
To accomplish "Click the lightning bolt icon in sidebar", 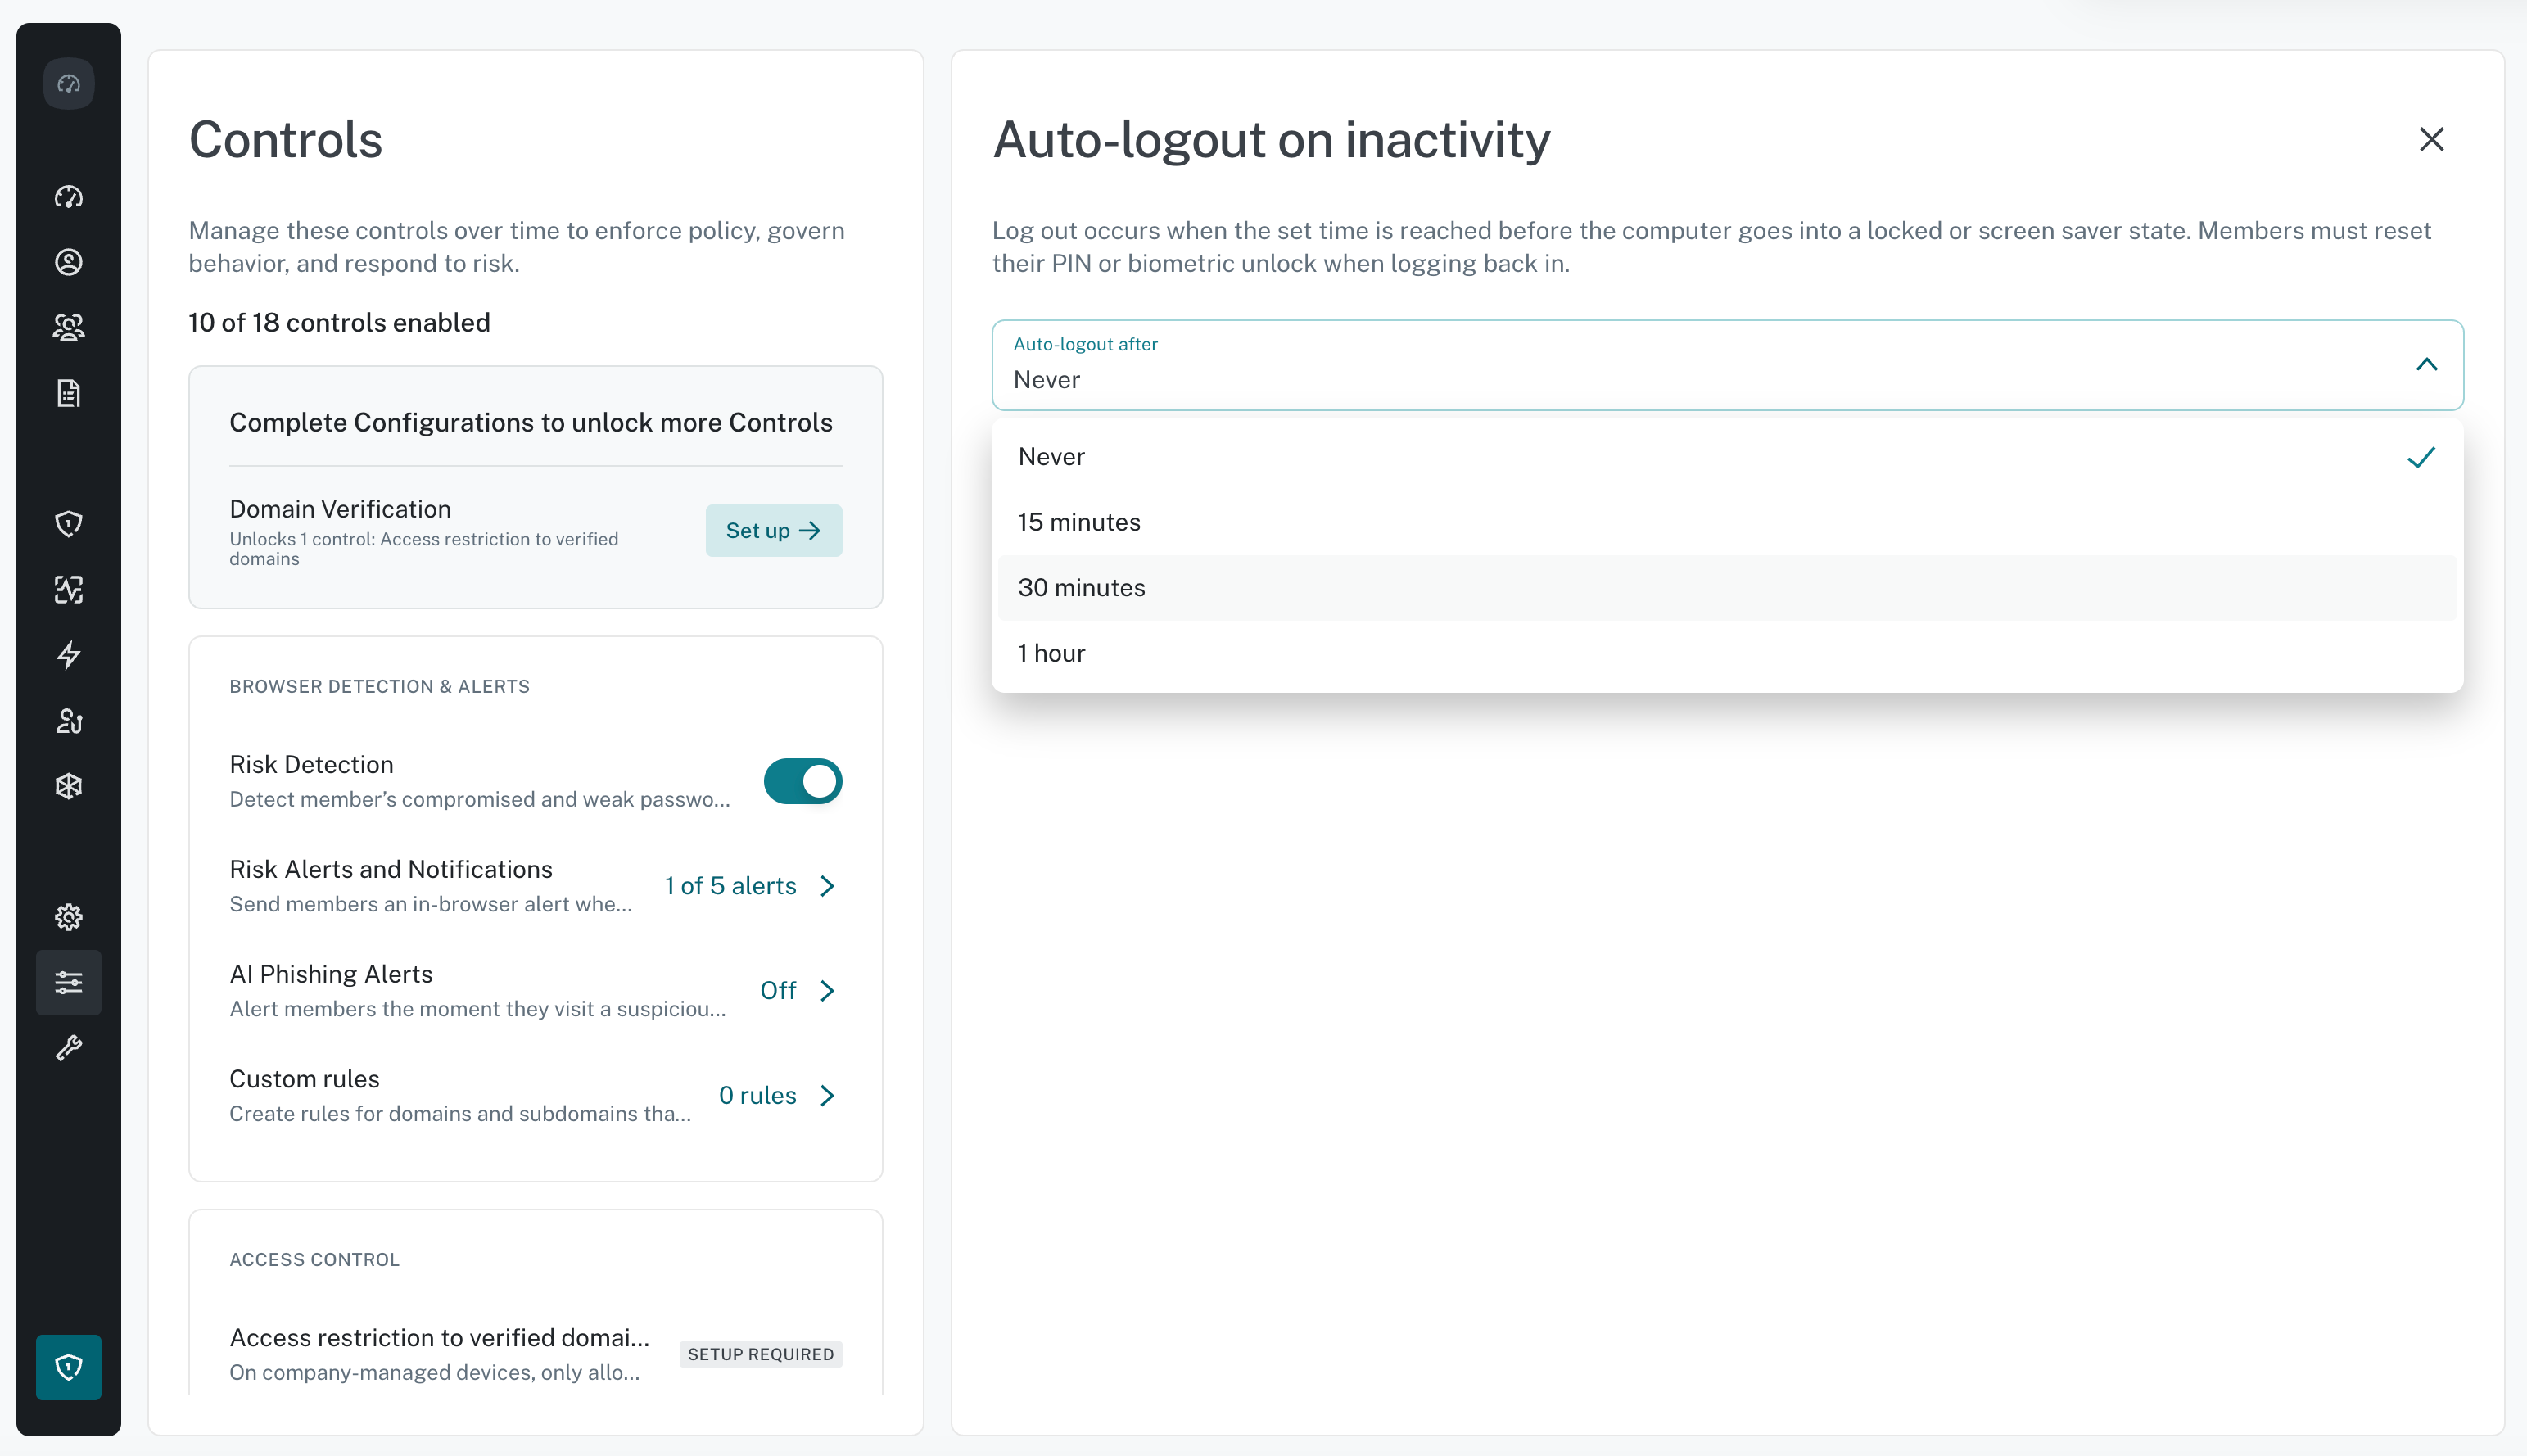I will (68, 655).
